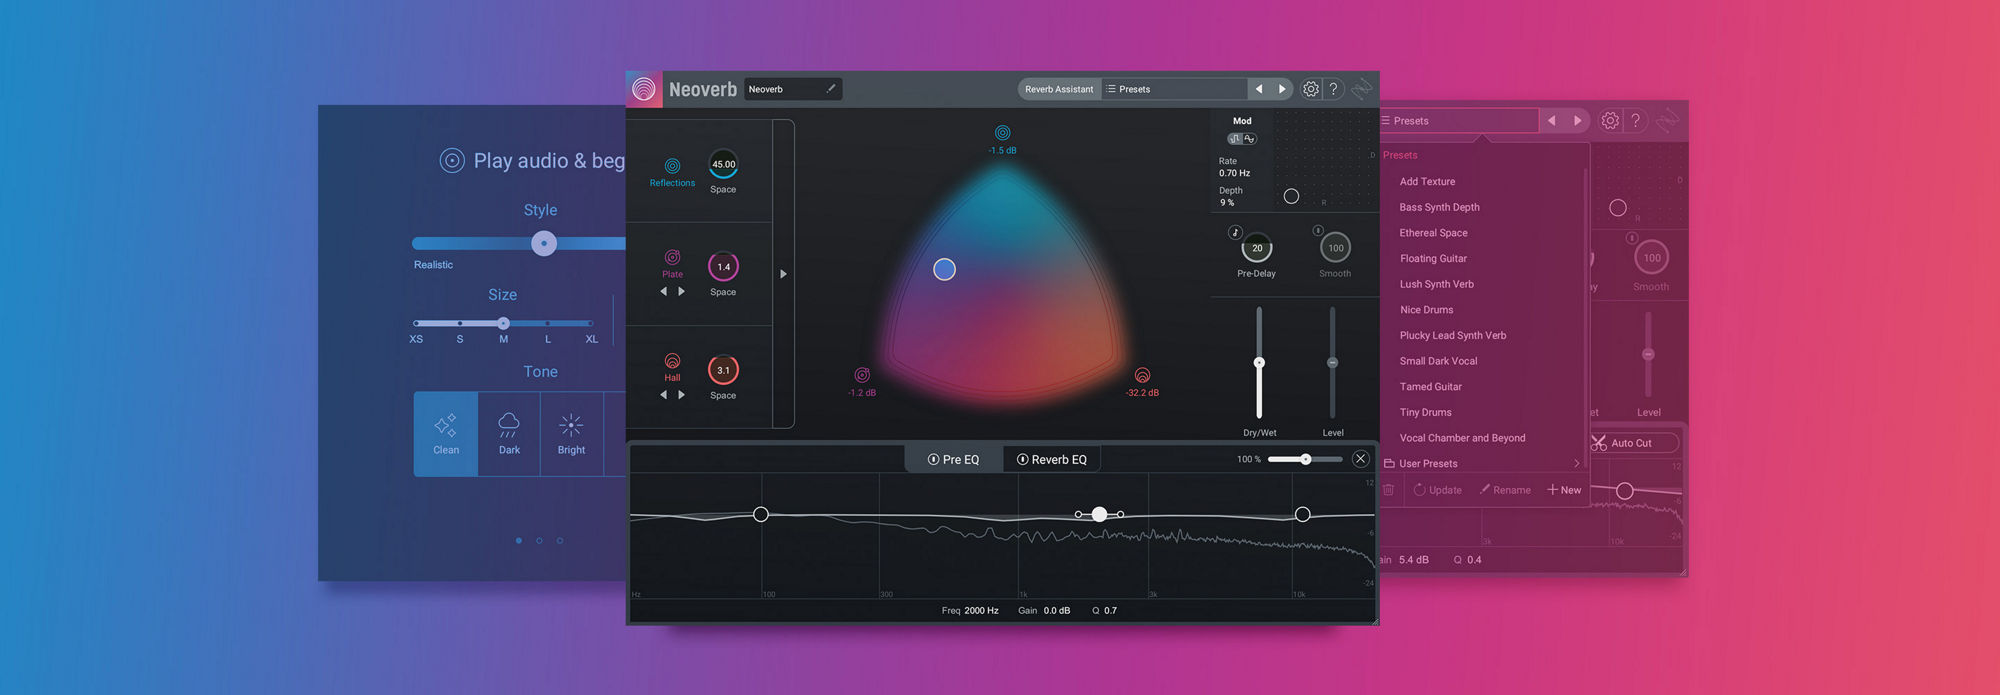Open Presets dropdown in right window

(x=1458, y=121)
